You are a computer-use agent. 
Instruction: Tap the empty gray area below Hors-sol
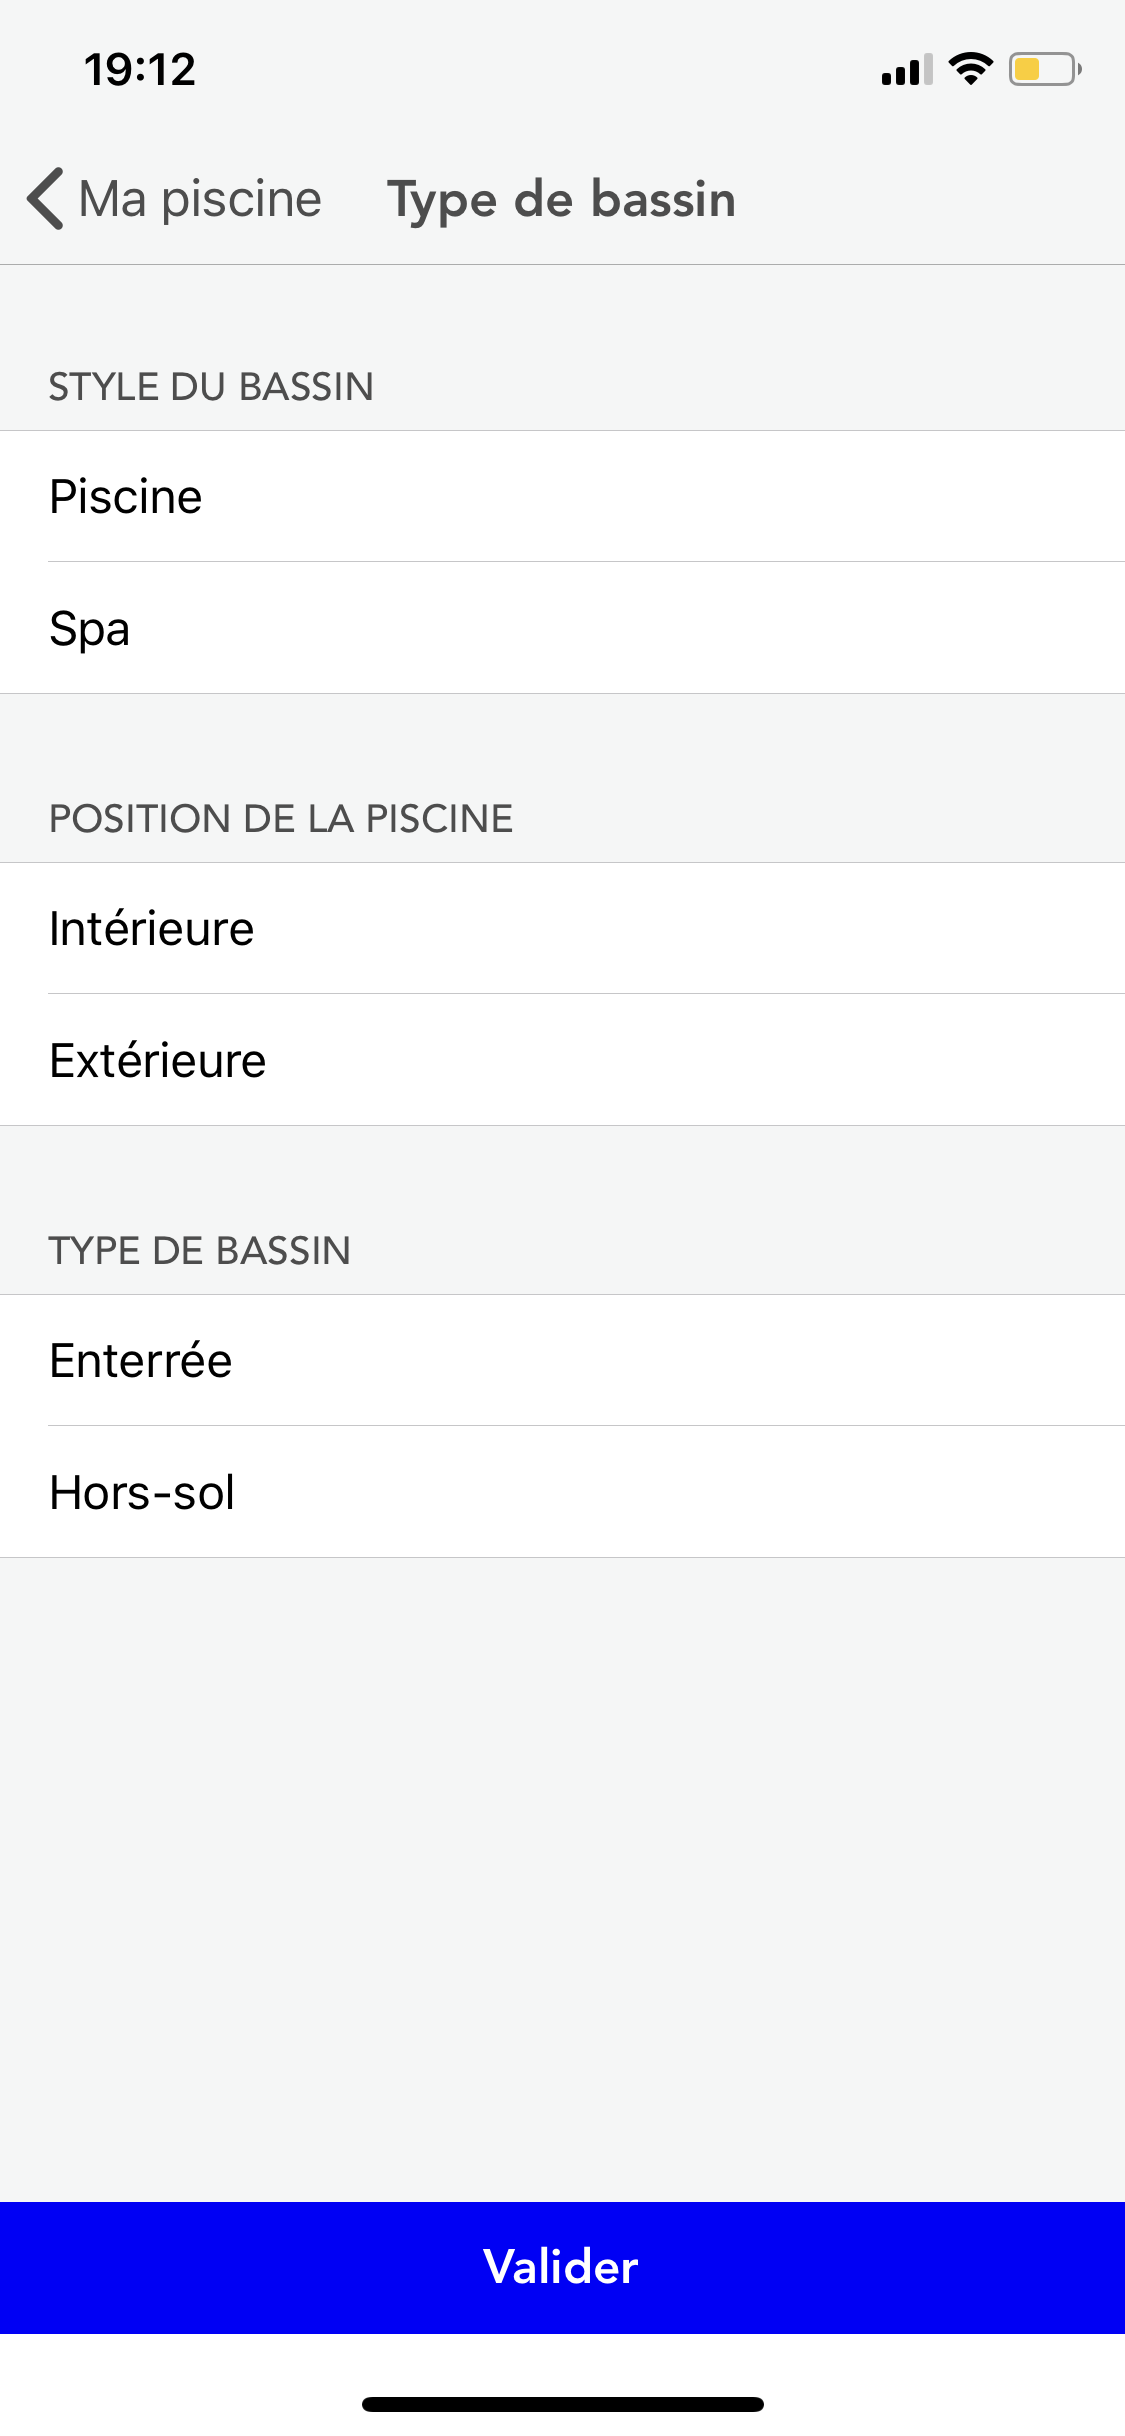pos(562,1880)
